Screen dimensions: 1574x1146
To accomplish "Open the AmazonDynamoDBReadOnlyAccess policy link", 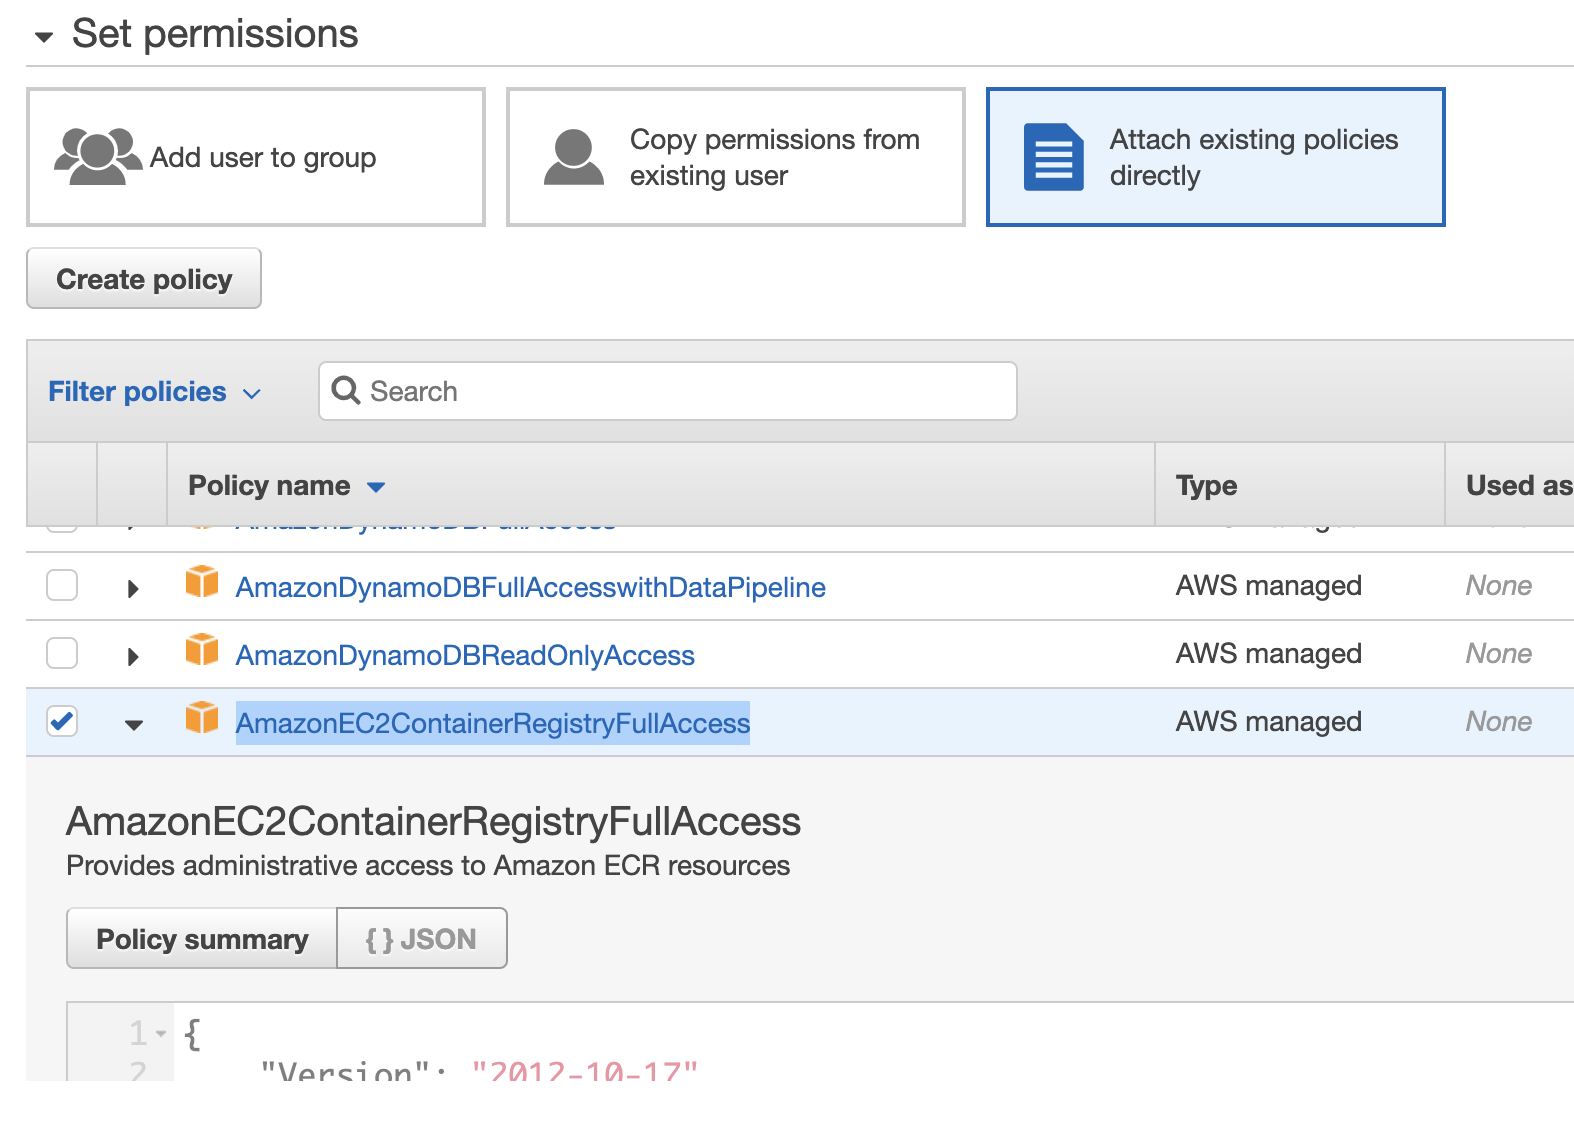I will coord(465,655).
